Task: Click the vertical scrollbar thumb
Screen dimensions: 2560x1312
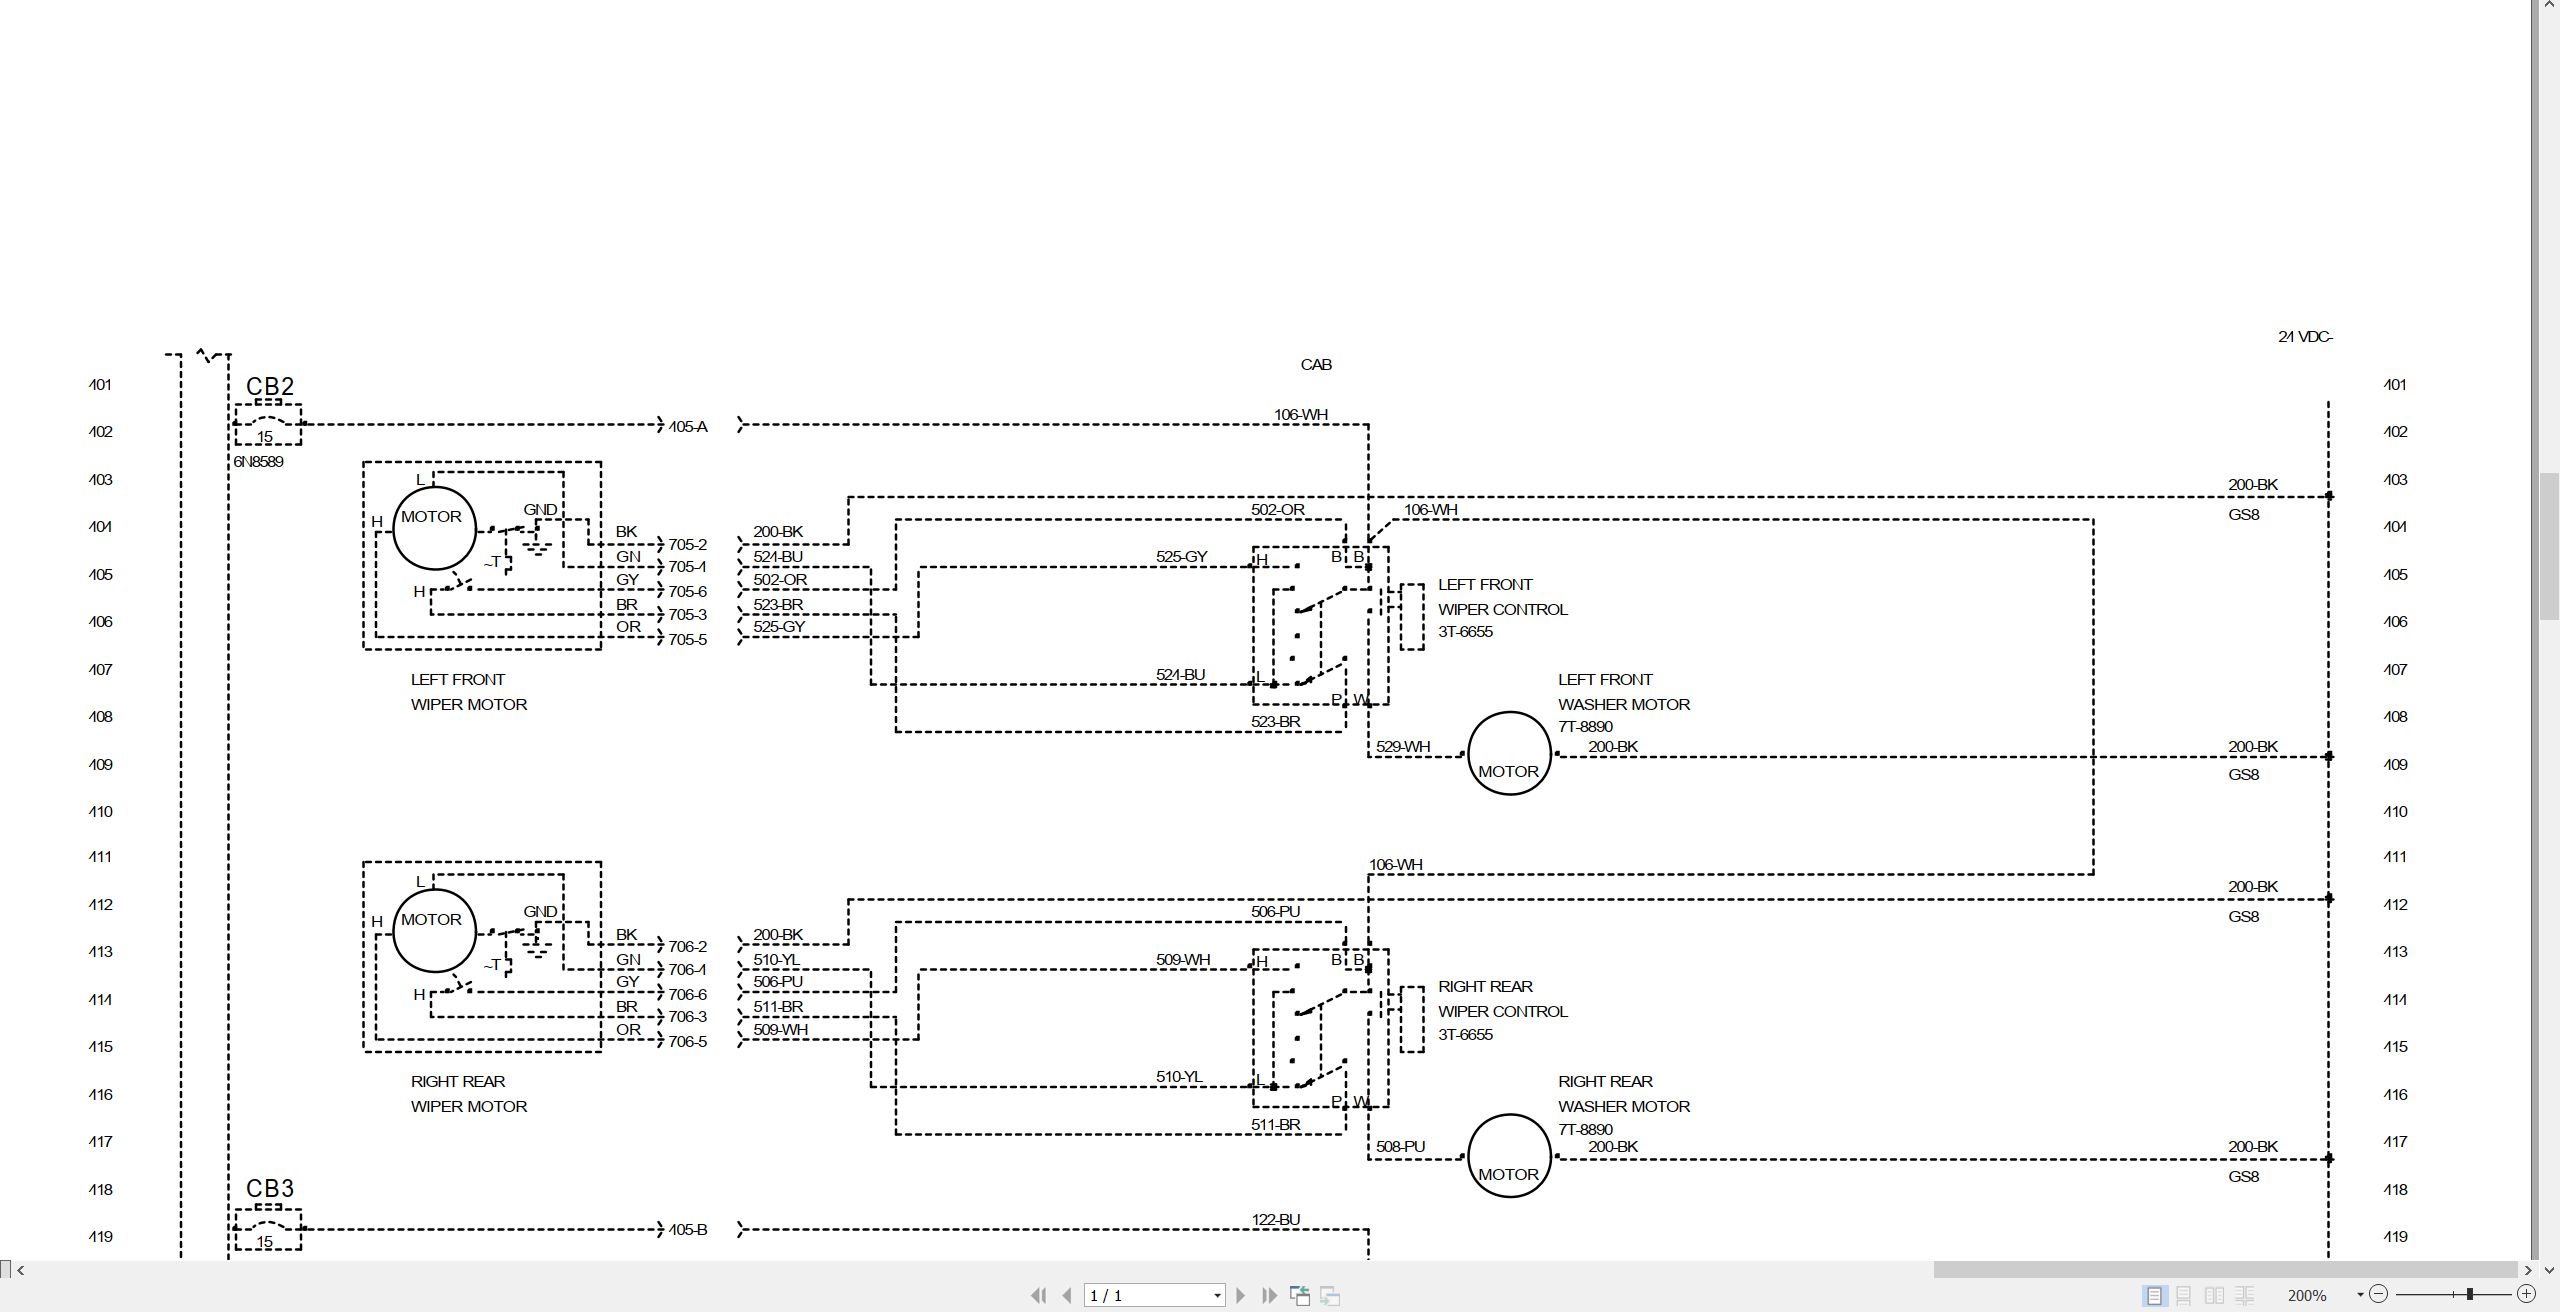Action: click(x=2549, y=546)
